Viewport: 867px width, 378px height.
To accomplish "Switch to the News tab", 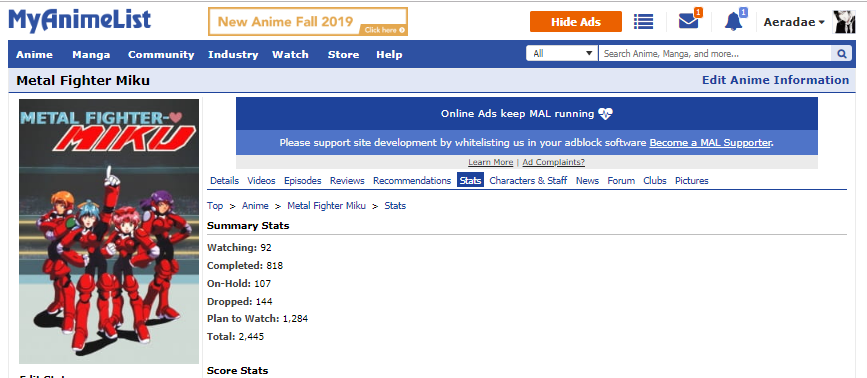I will pyautogui.click(x=587, y=181).
